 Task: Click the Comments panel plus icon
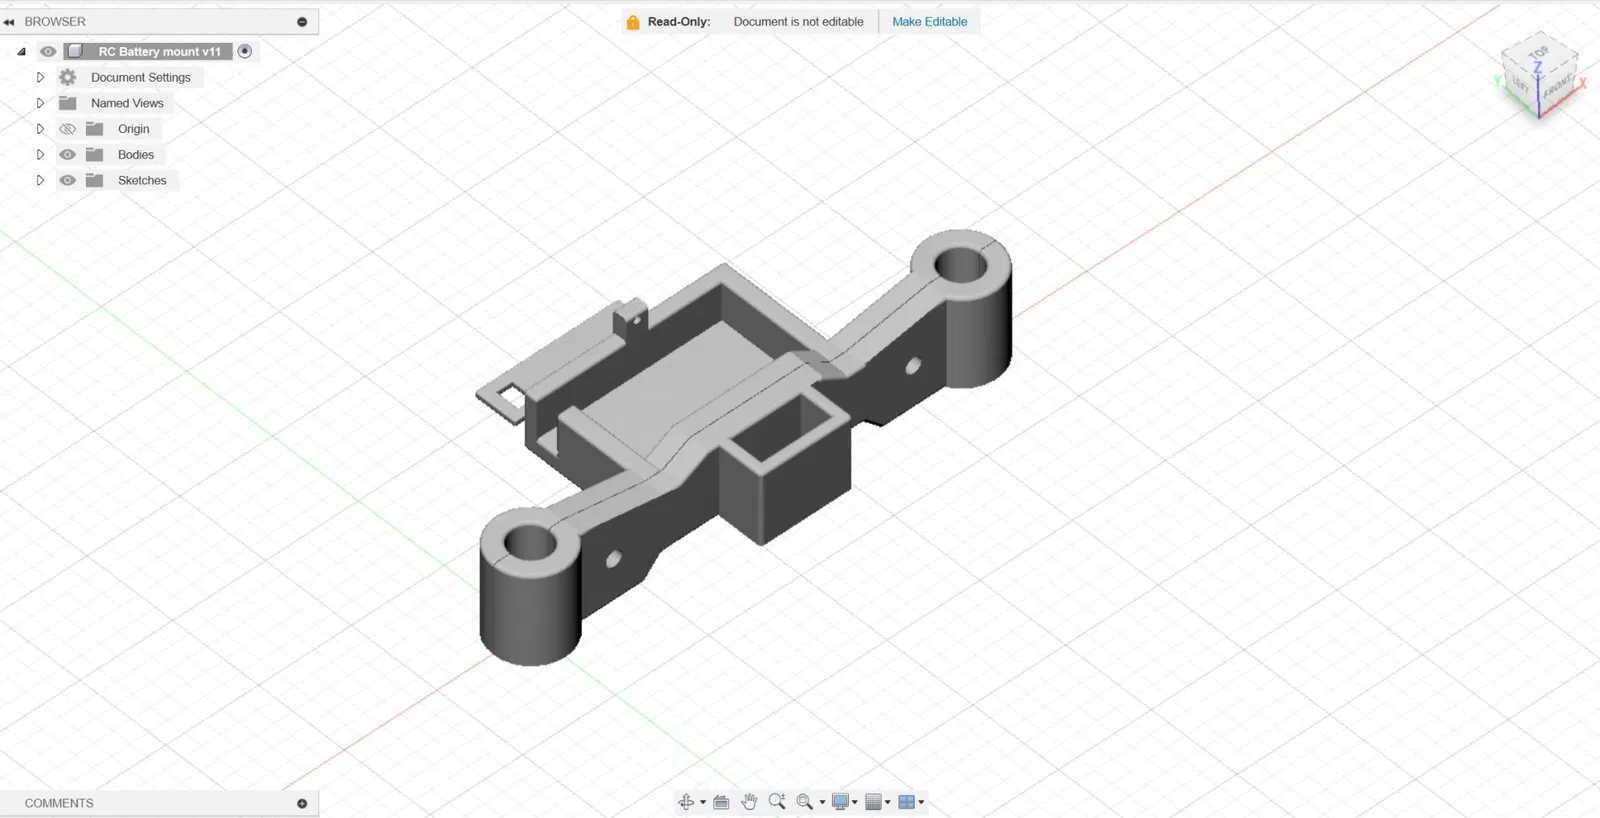(302, 804)
